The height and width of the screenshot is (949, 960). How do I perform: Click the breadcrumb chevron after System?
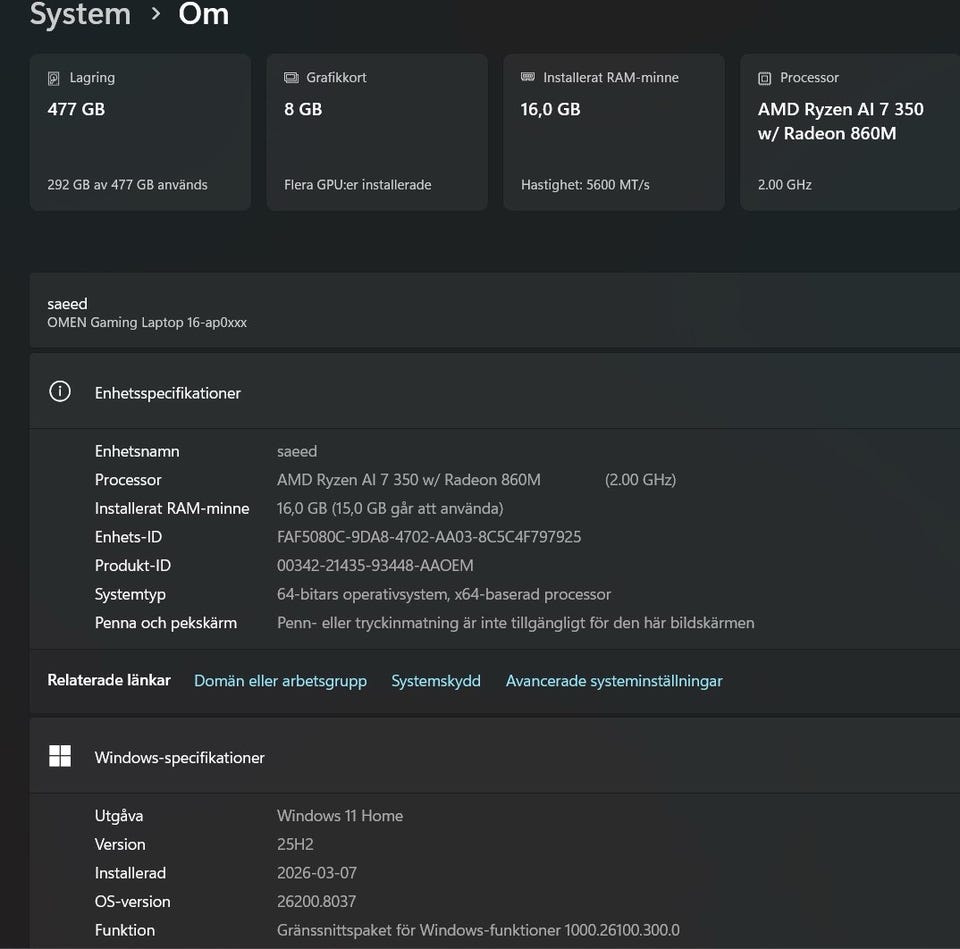[156, 15]
